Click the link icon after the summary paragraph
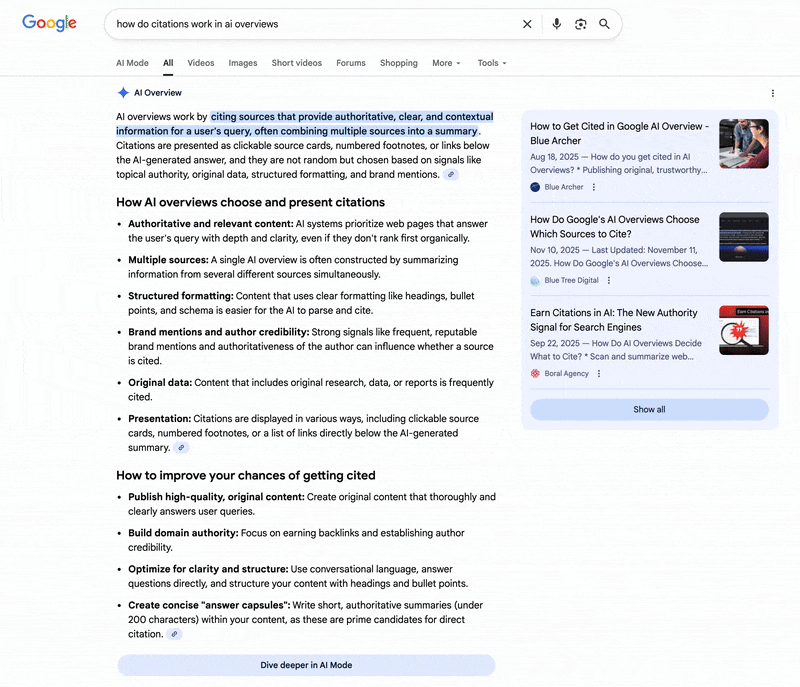800x687 pixels. tap(450, 173)
